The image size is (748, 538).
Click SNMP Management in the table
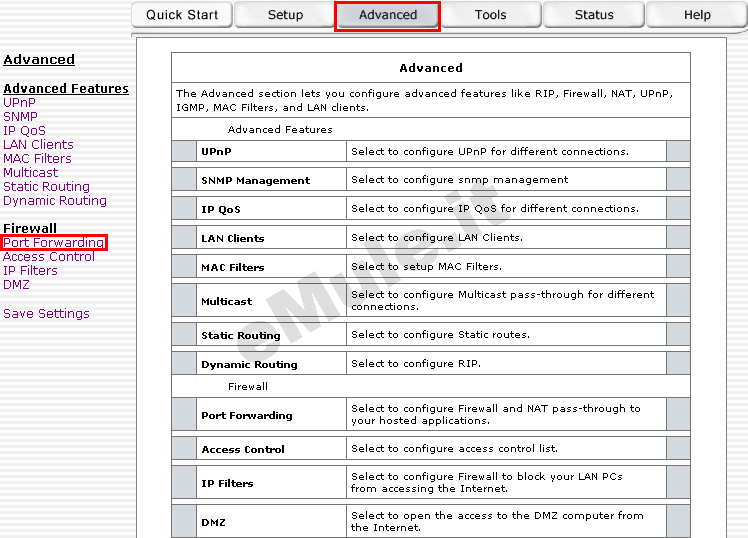pos(255,181)
